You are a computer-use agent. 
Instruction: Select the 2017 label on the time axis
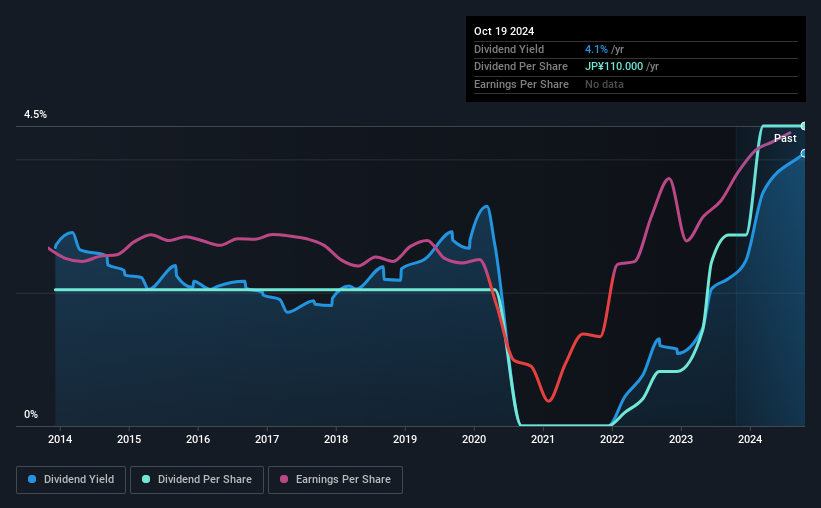(267, 439)
